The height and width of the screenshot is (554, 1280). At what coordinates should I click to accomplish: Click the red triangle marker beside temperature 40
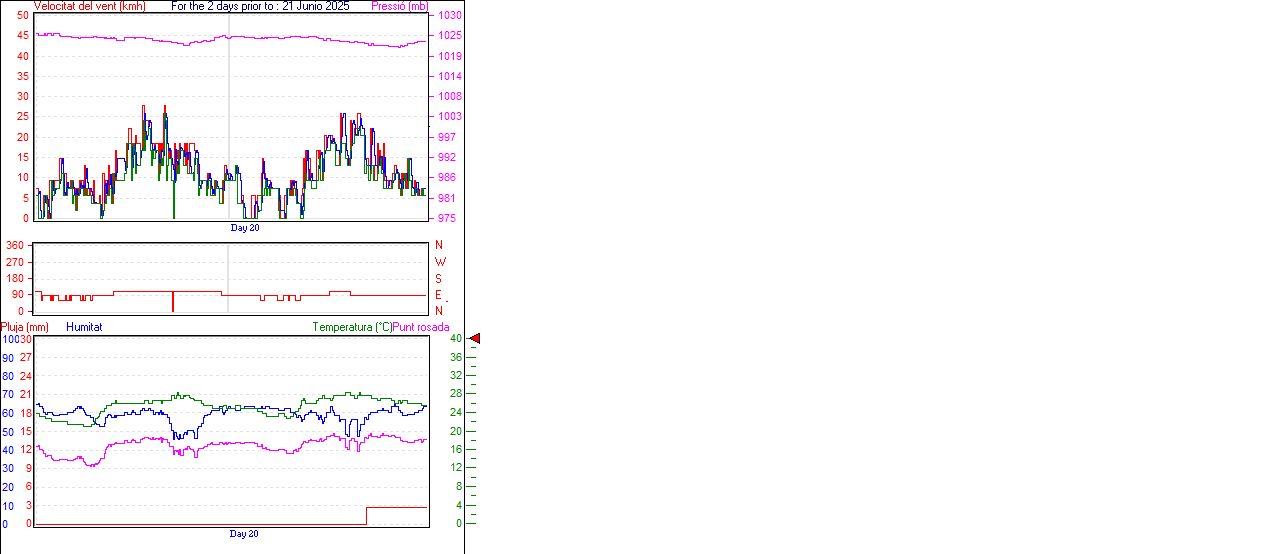tap(475, 339)
